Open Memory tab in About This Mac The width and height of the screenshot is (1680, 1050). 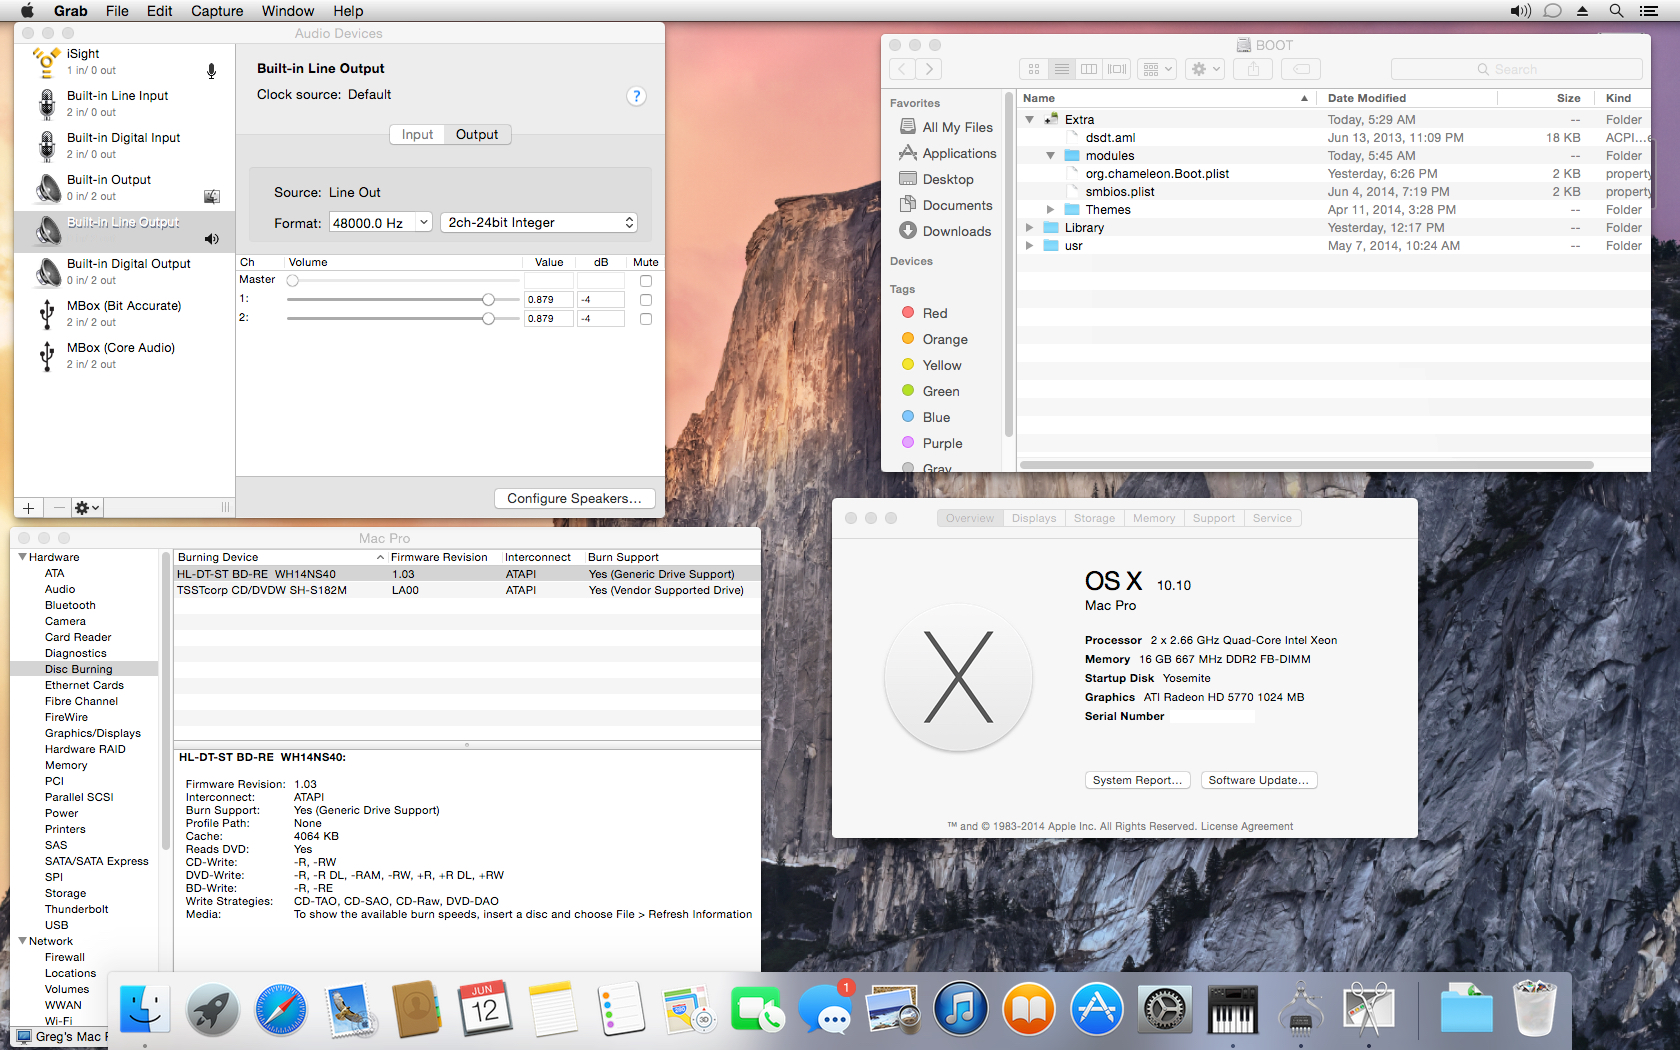pyautogui.click(x=1154, y=518)
